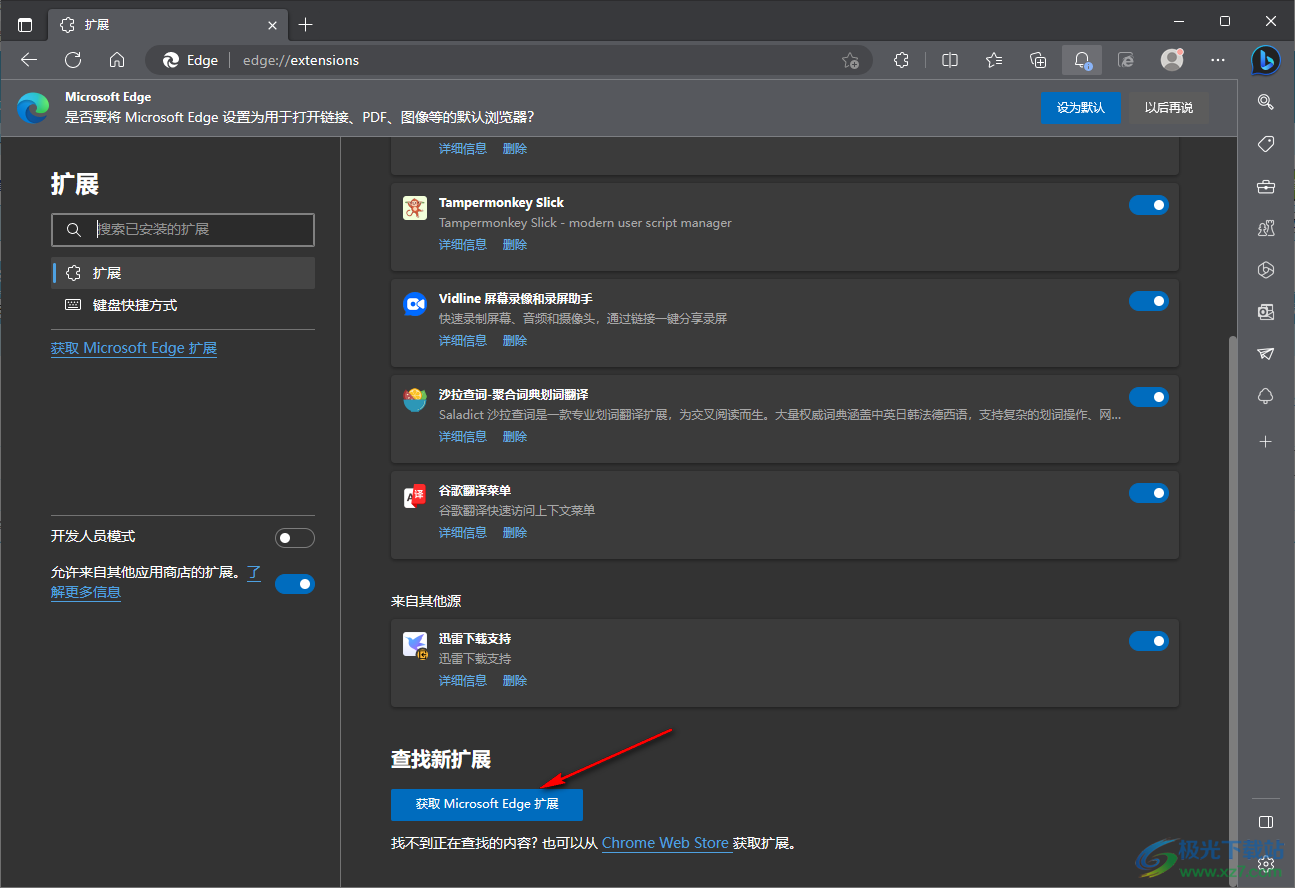Open Favorites list icon in toolbar
Screen dimensions: 1295x888
(x=994, y=60)
